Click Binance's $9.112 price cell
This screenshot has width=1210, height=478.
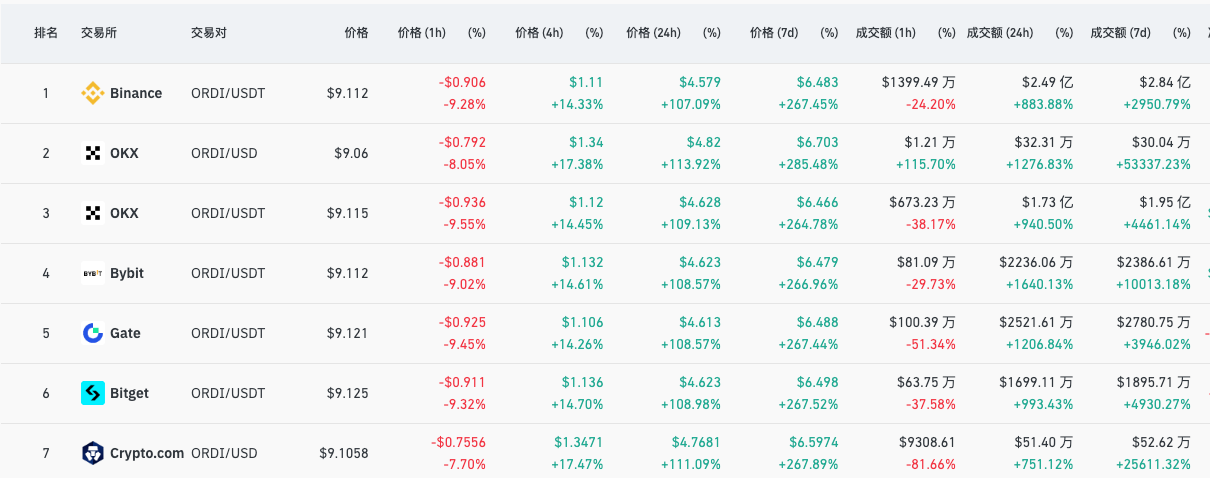pyautogui.click(x=347, y=93)
